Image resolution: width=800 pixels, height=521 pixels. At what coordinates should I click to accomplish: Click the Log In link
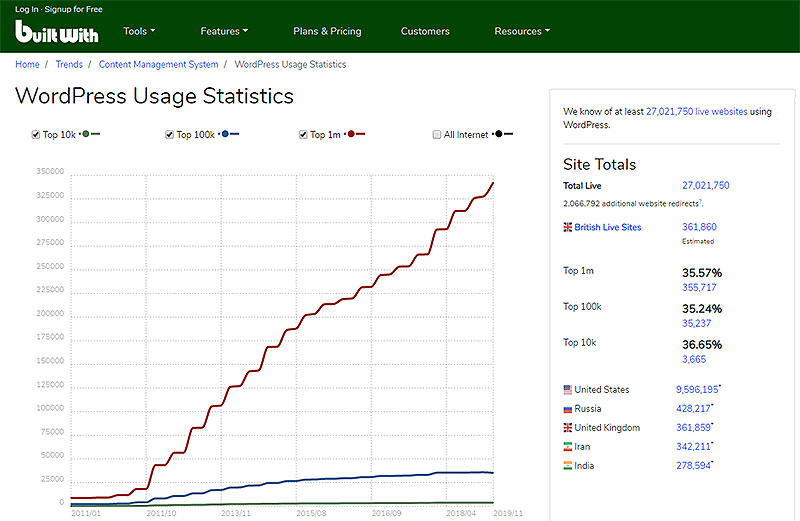(27, 9)
